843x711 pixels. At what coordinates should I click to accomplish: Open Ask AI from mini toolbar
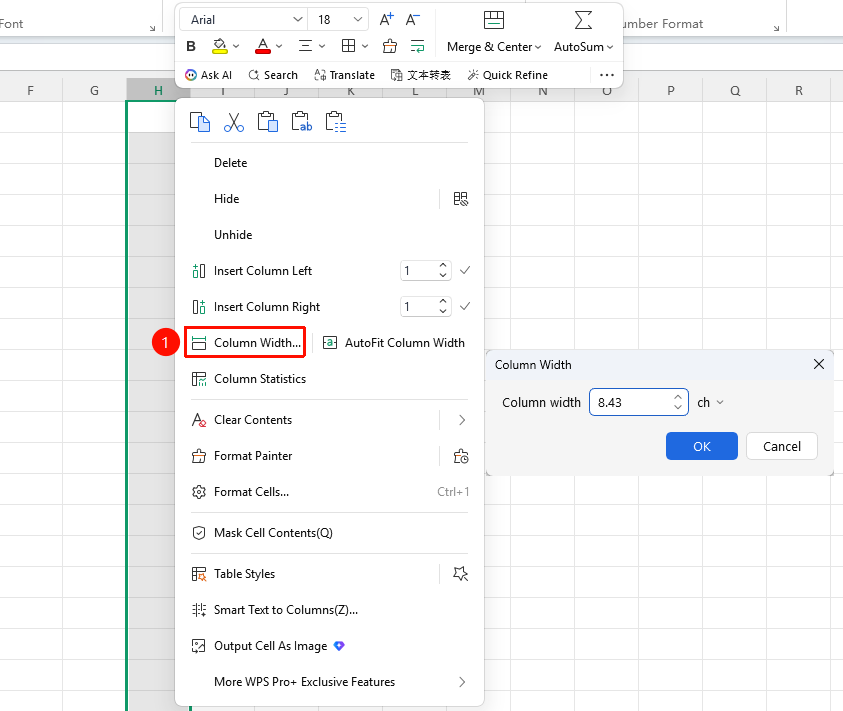[x=208, y=75]
